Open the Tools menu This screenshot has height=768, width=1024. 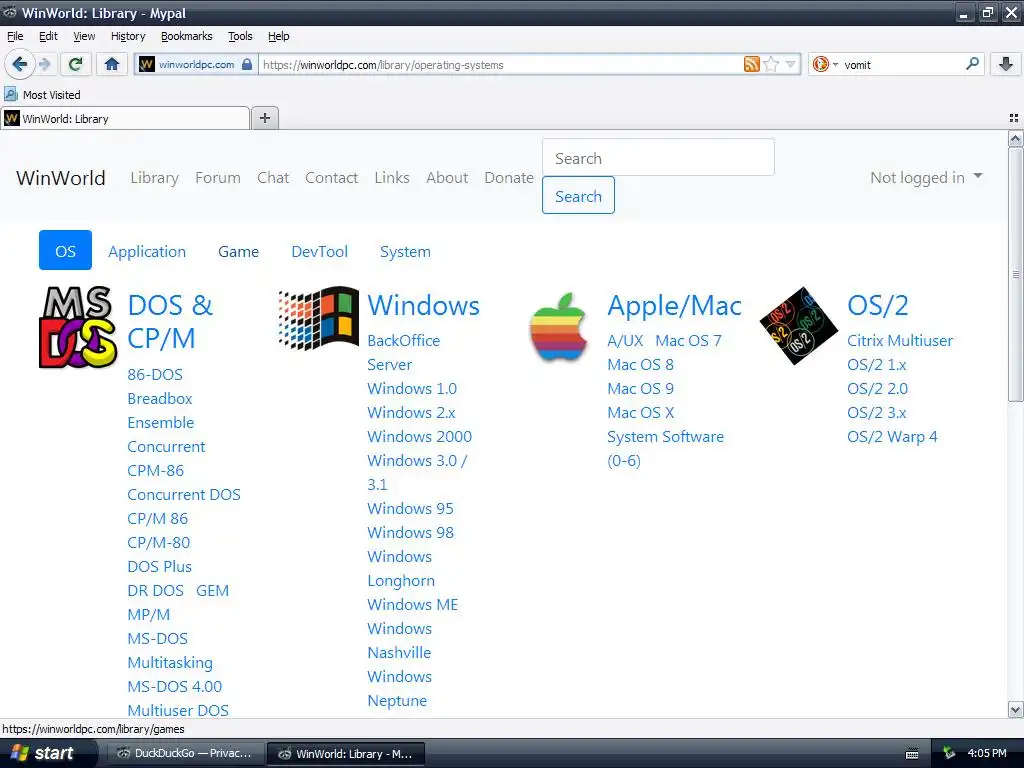tap(240, 36)
